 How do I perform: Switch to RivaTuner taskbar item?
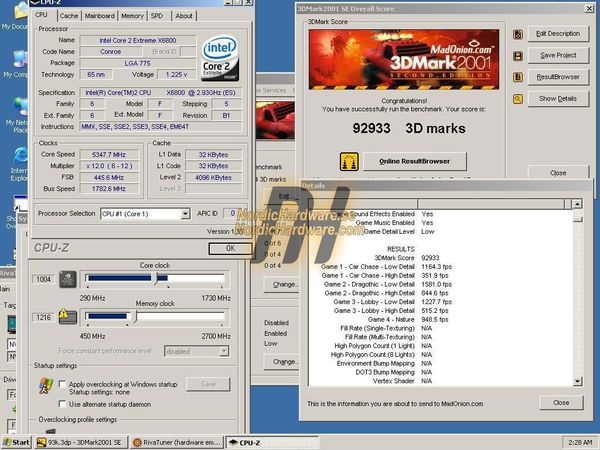coord(178,442)
